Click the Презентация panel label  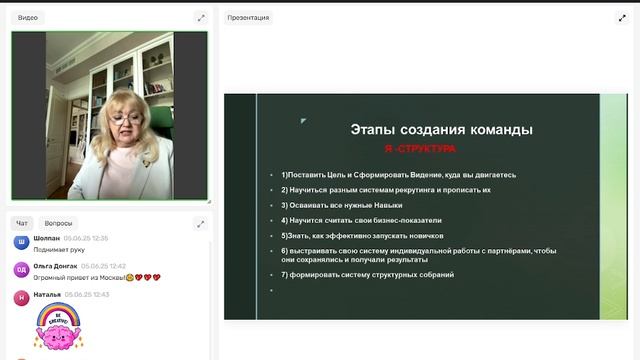coord(248,18)
